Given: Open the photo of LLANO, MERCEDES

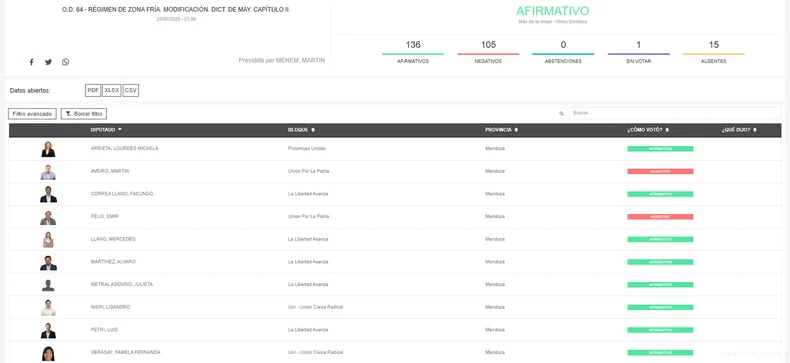Looking at the screenshot, I should pos(48,240).
